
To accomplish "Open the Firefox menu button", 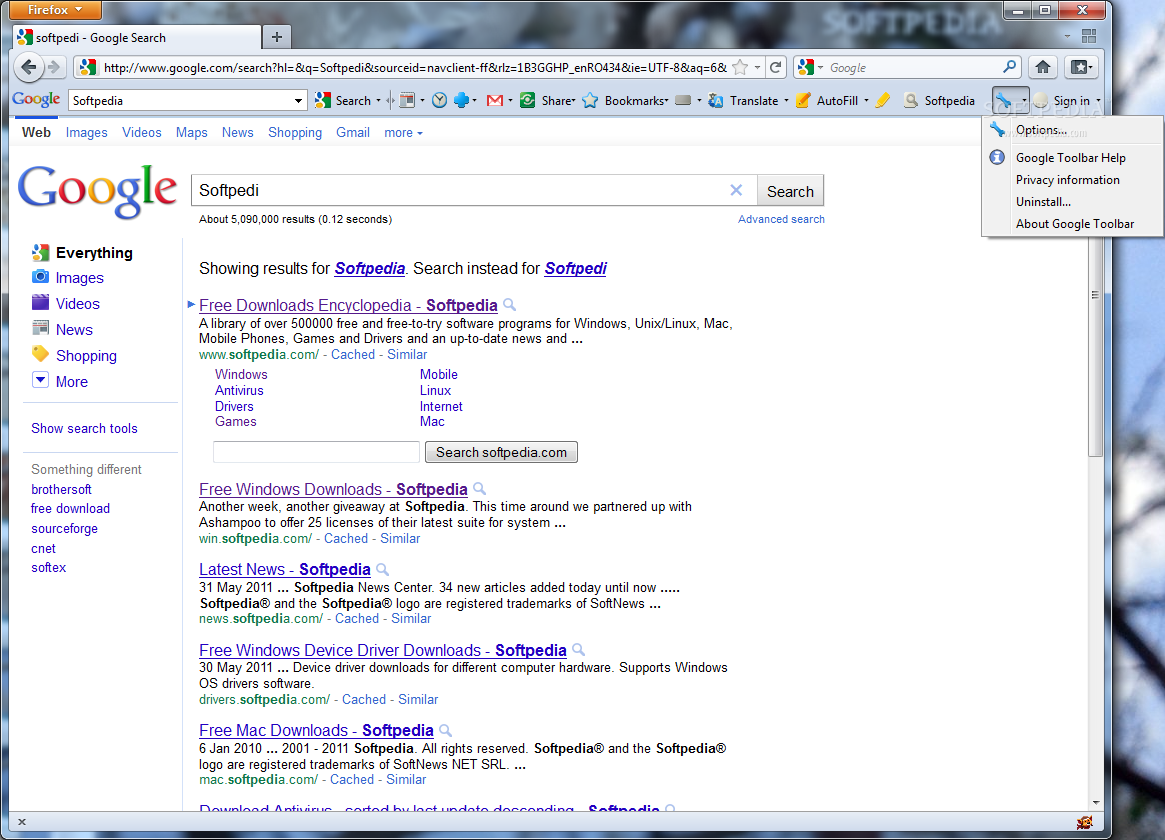I will pos(55,10).
